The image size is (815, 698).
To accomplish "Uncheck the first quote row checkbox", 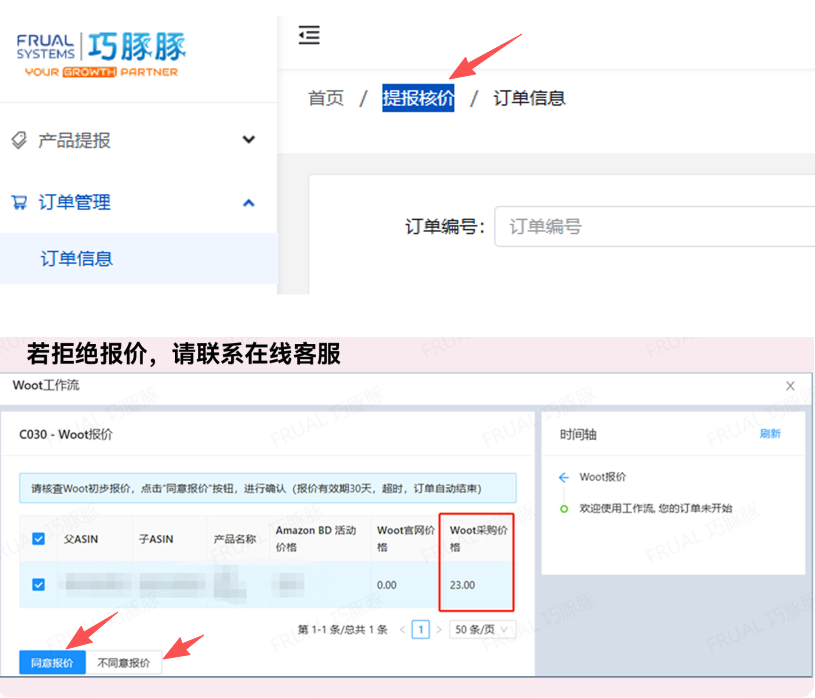I will click(x=38, y=584).
